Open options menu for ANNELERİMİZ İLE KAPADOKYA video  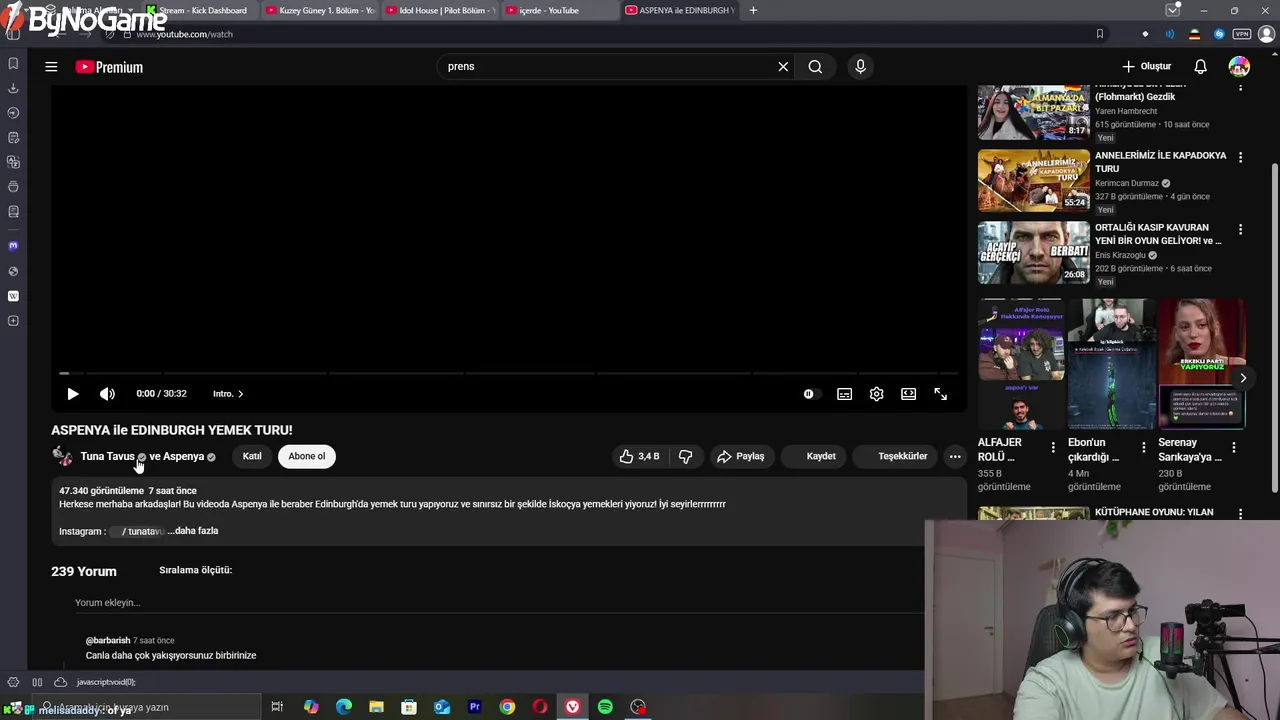[x=1240, y=157]
